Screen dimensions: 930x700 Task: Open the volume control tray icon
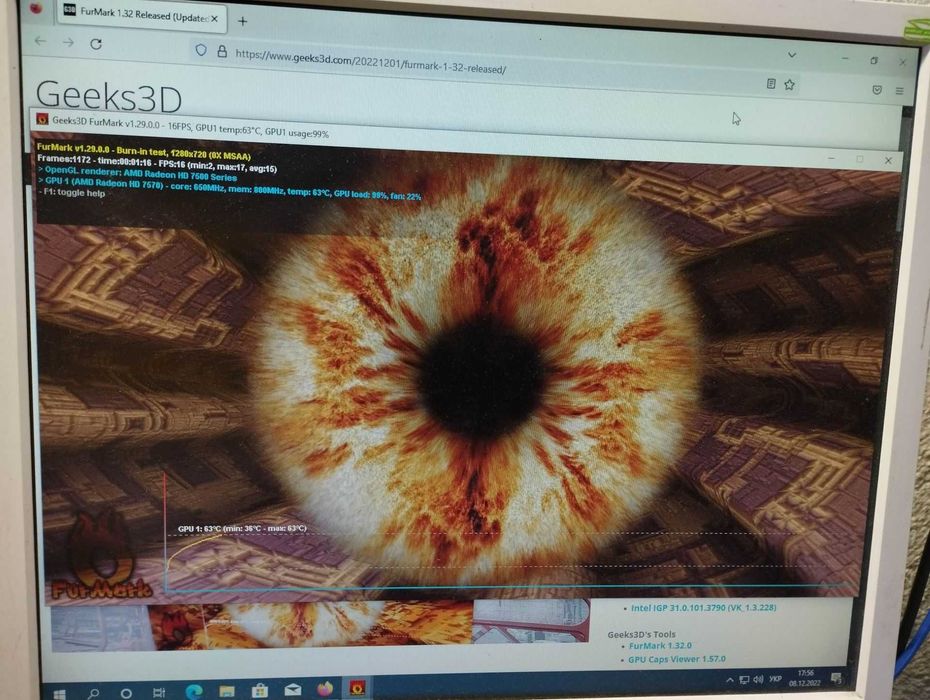pos(758,679)
